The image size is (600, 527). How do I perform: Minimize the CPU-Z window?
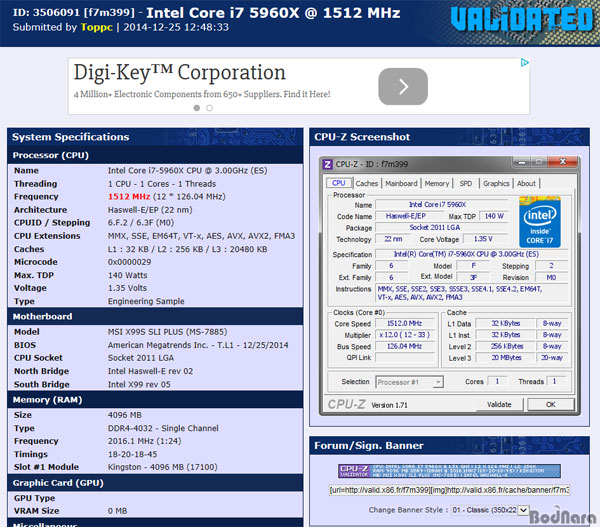[521, 162]
